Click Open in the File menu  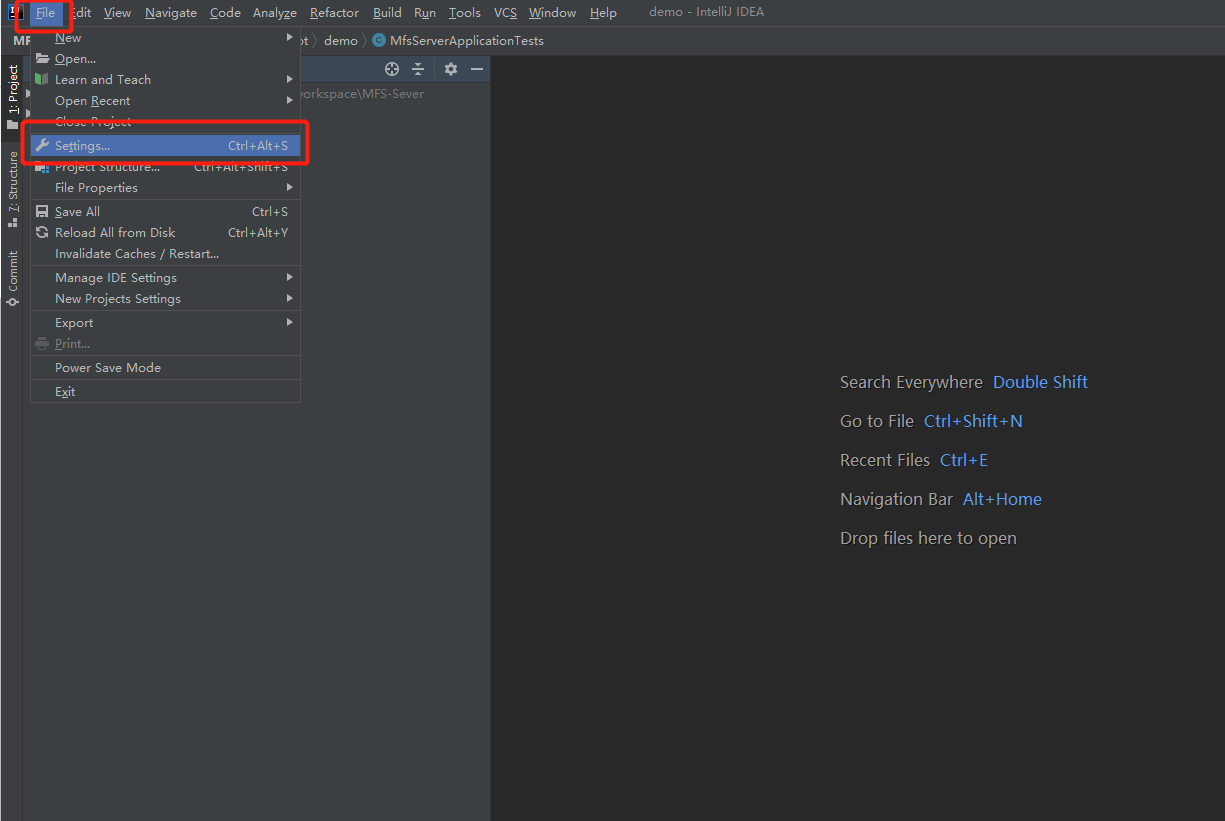pos(75,58)
